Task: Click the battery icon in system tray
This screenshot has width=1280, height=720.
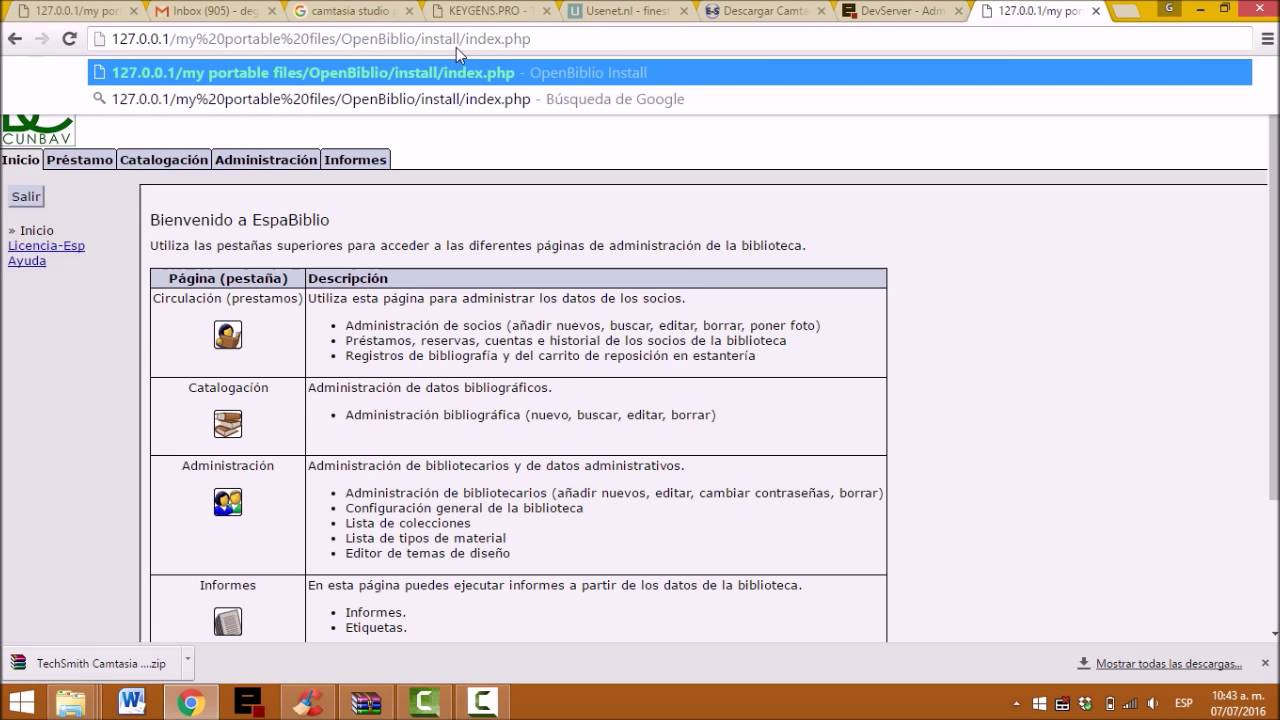Action: click(x=1109, y=703)
